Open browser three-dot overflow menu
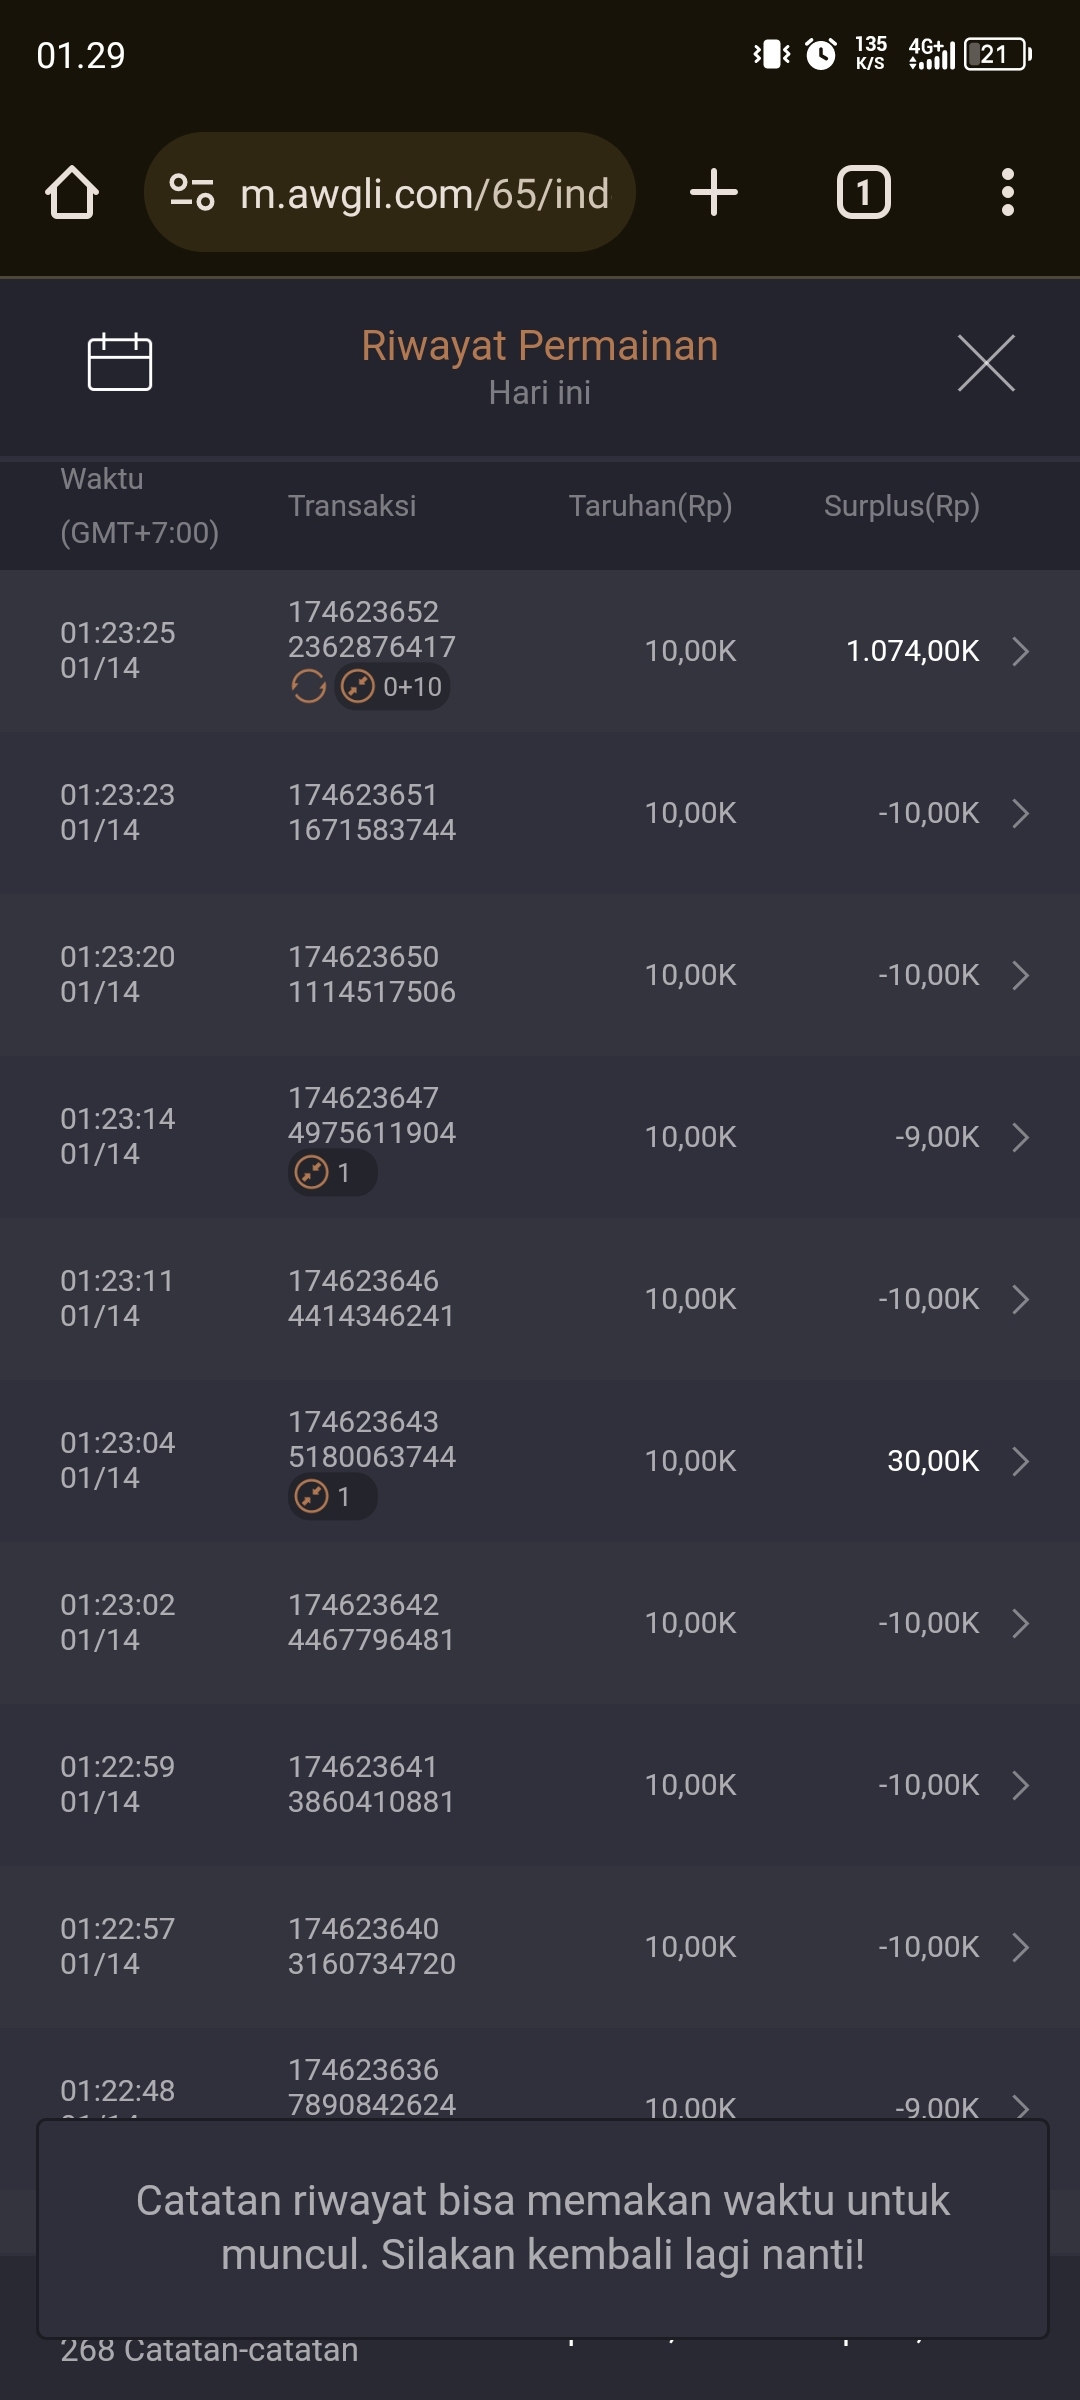The width and height of the screenshot is (1080, 2400). pyautogui.click(x=1007, y=192)
